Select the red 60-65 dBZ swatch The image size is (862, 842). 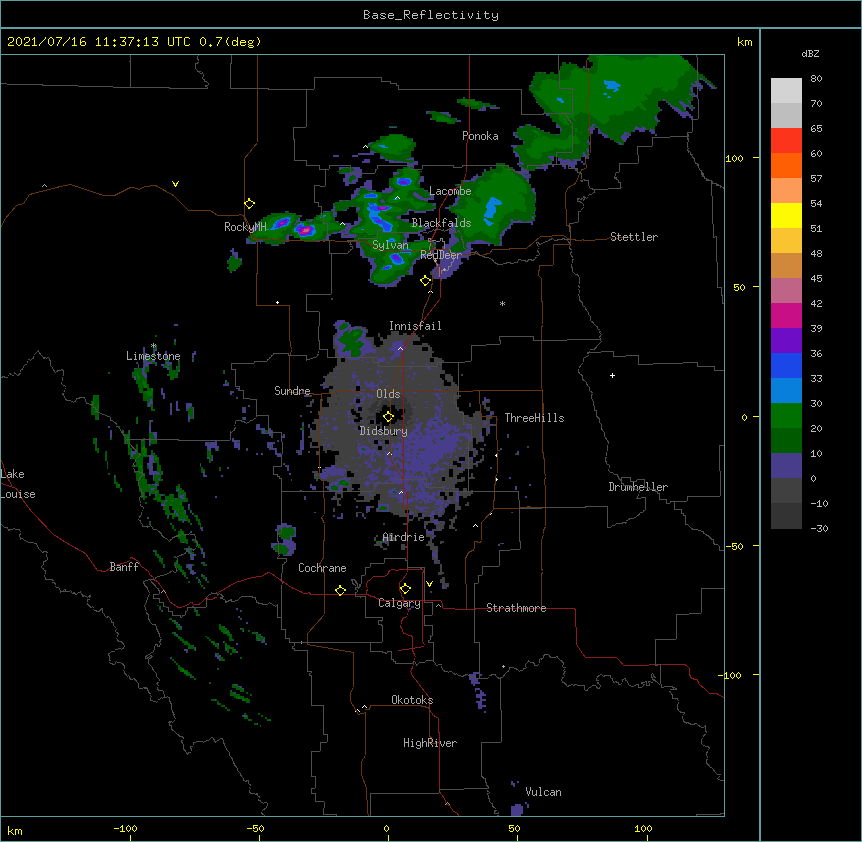pos(786,141)
